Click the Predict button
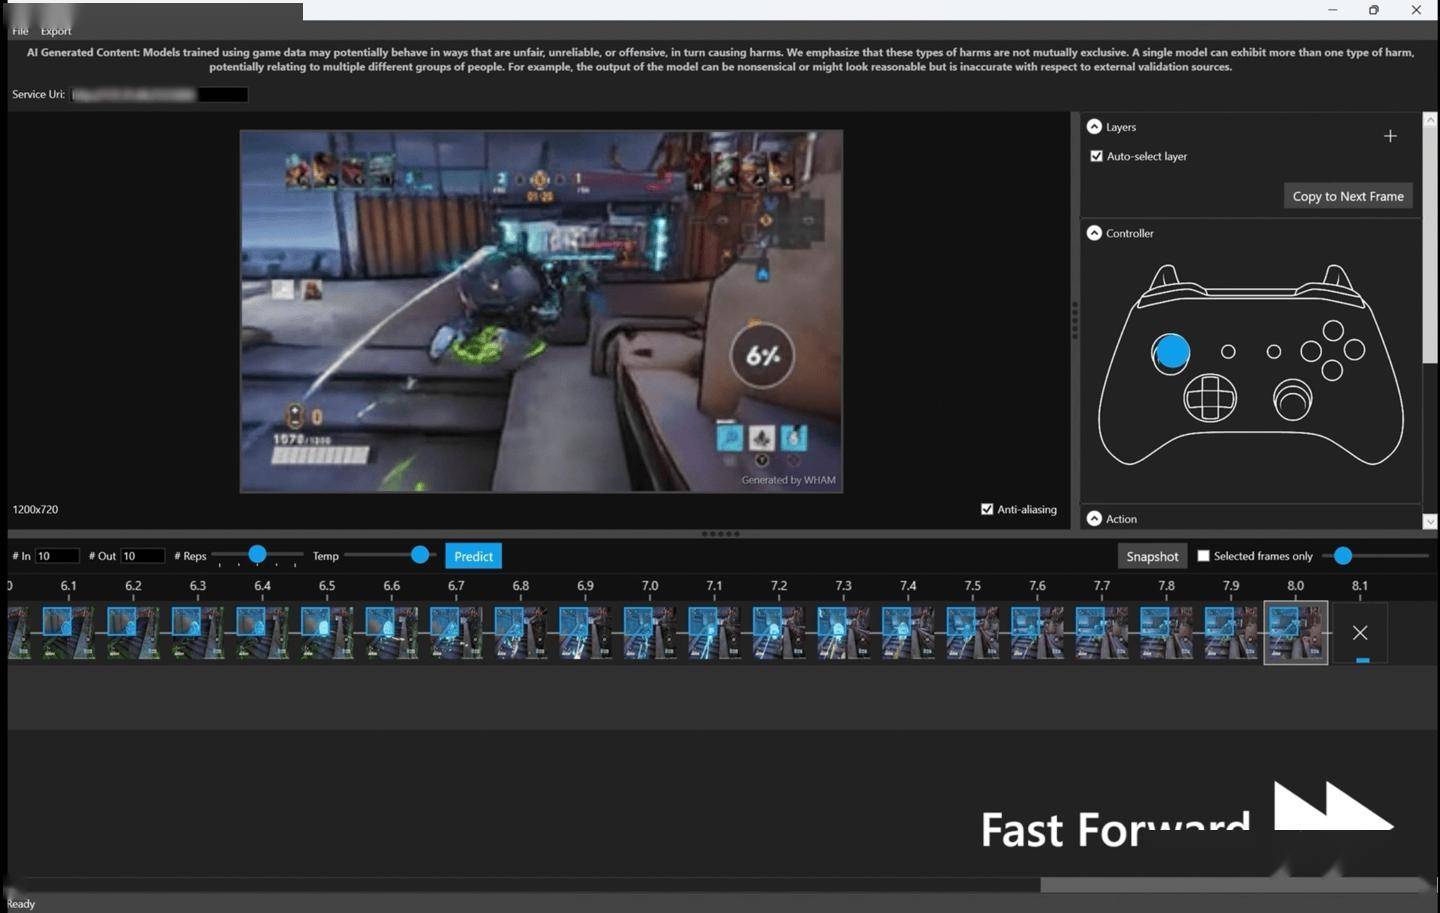The width and height of the screenshot is (1440, 913). coord(473,556)
